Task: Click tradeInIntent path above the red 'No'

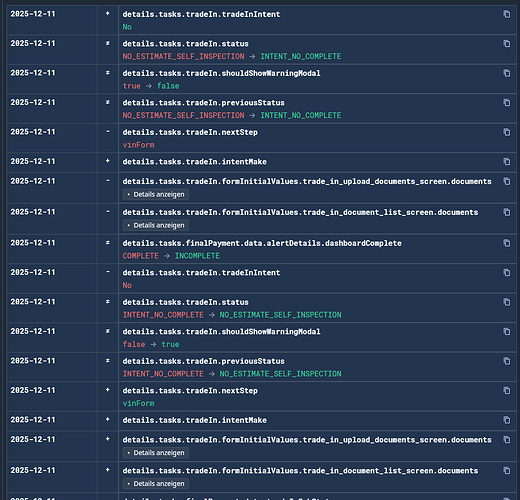Action: (x=201, y=273)
